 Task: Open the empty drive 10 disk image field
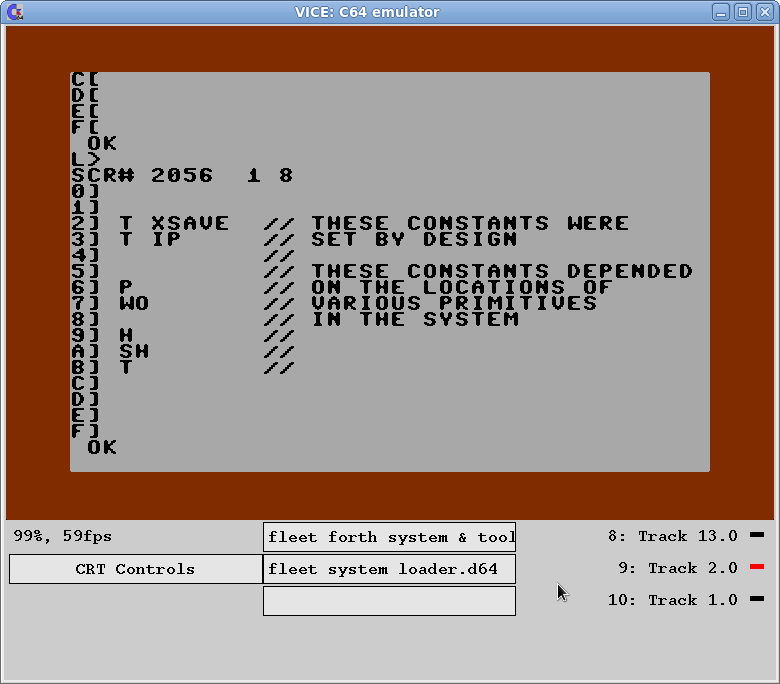pyautogui.click(x=389, y=601)
